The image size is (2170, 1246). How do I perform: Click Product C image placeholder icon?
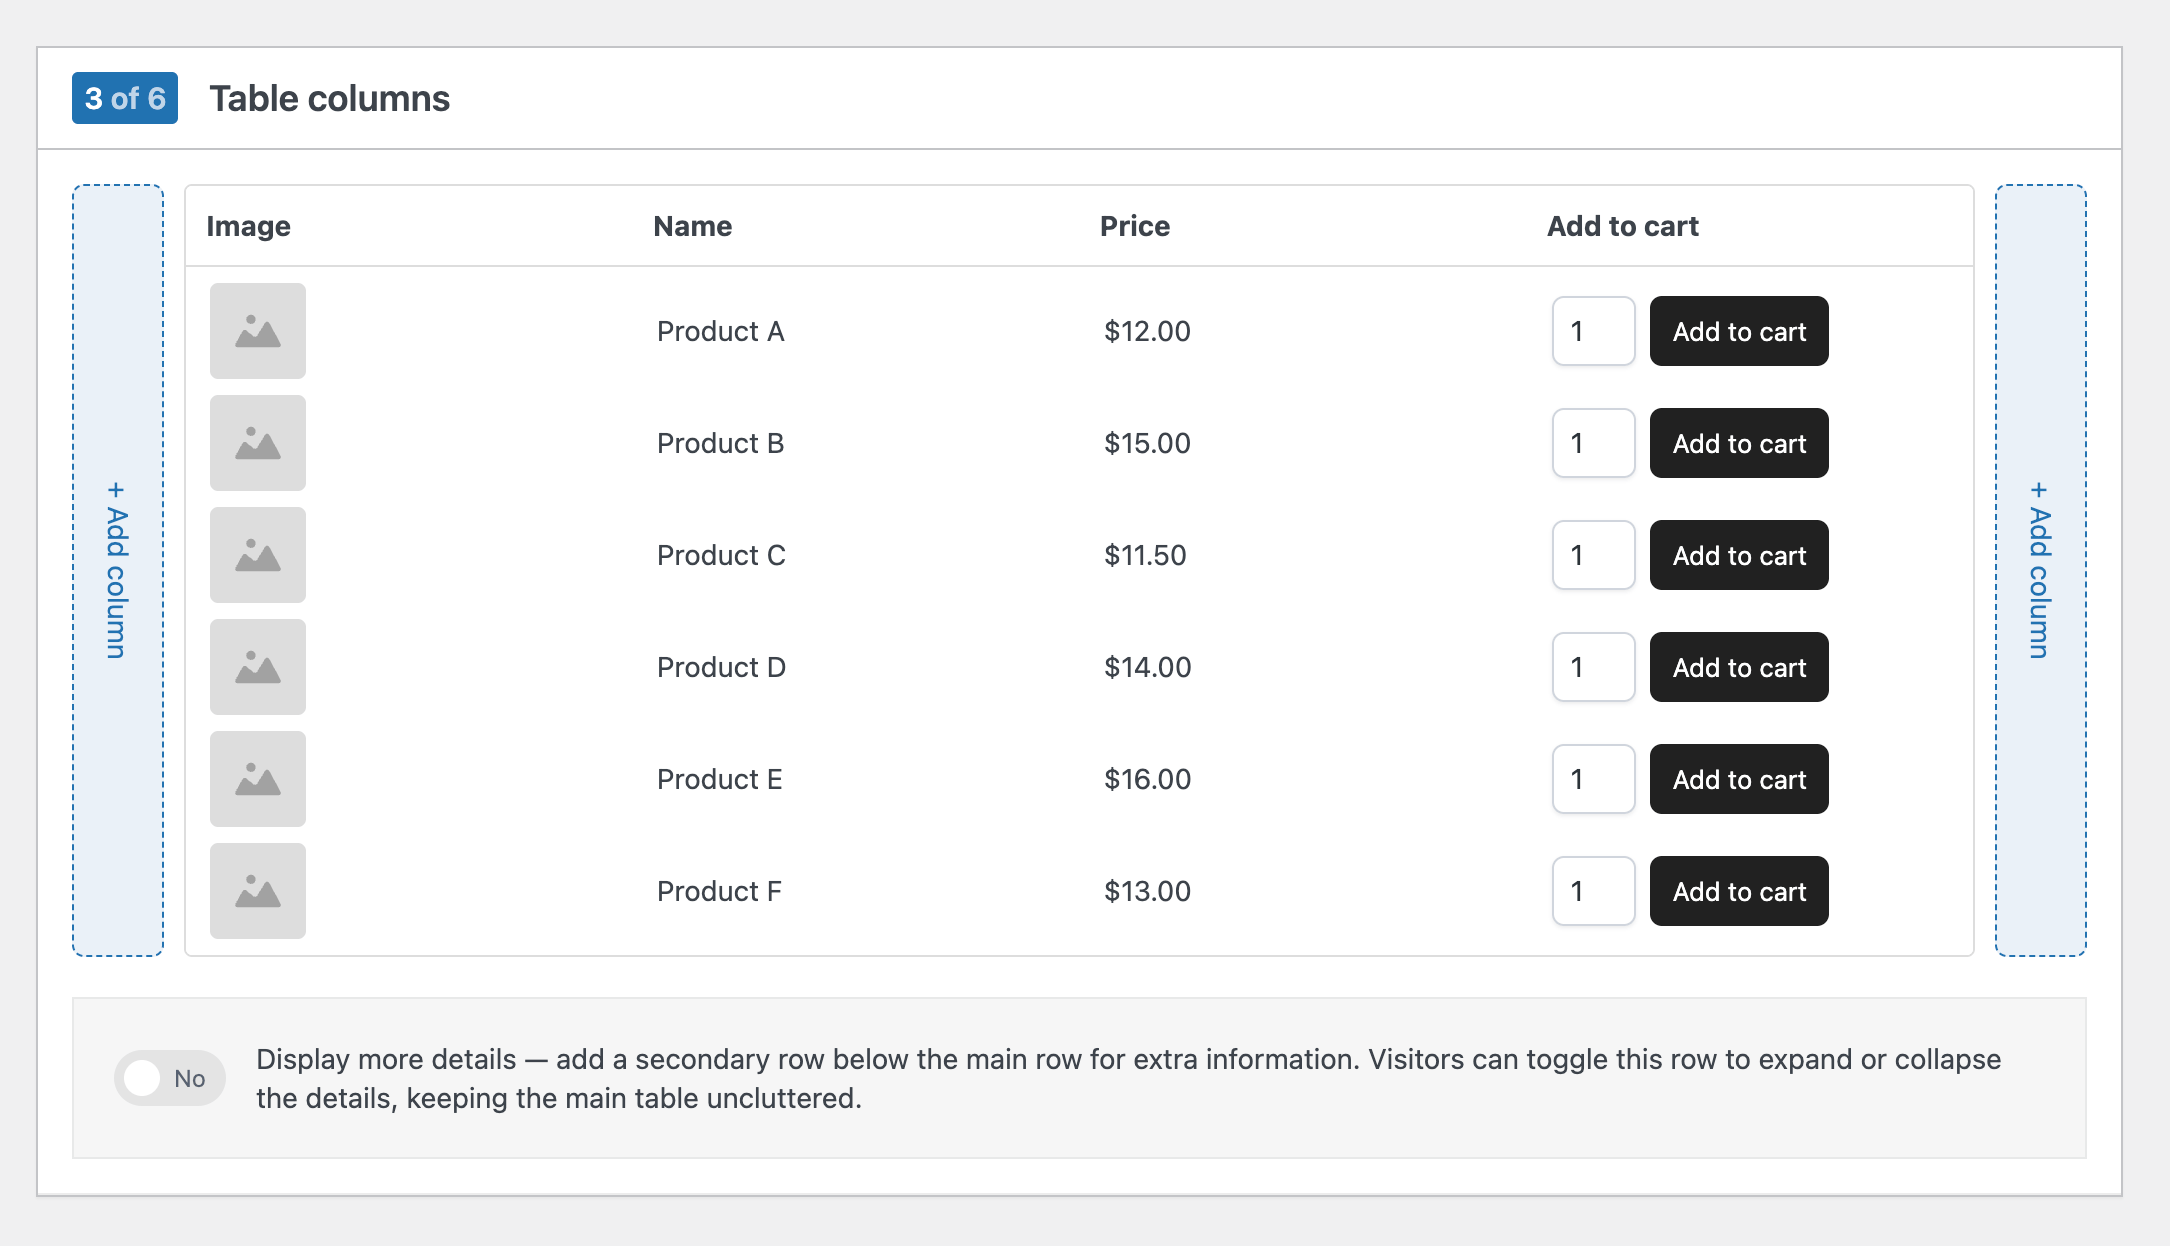pos(257,555)
